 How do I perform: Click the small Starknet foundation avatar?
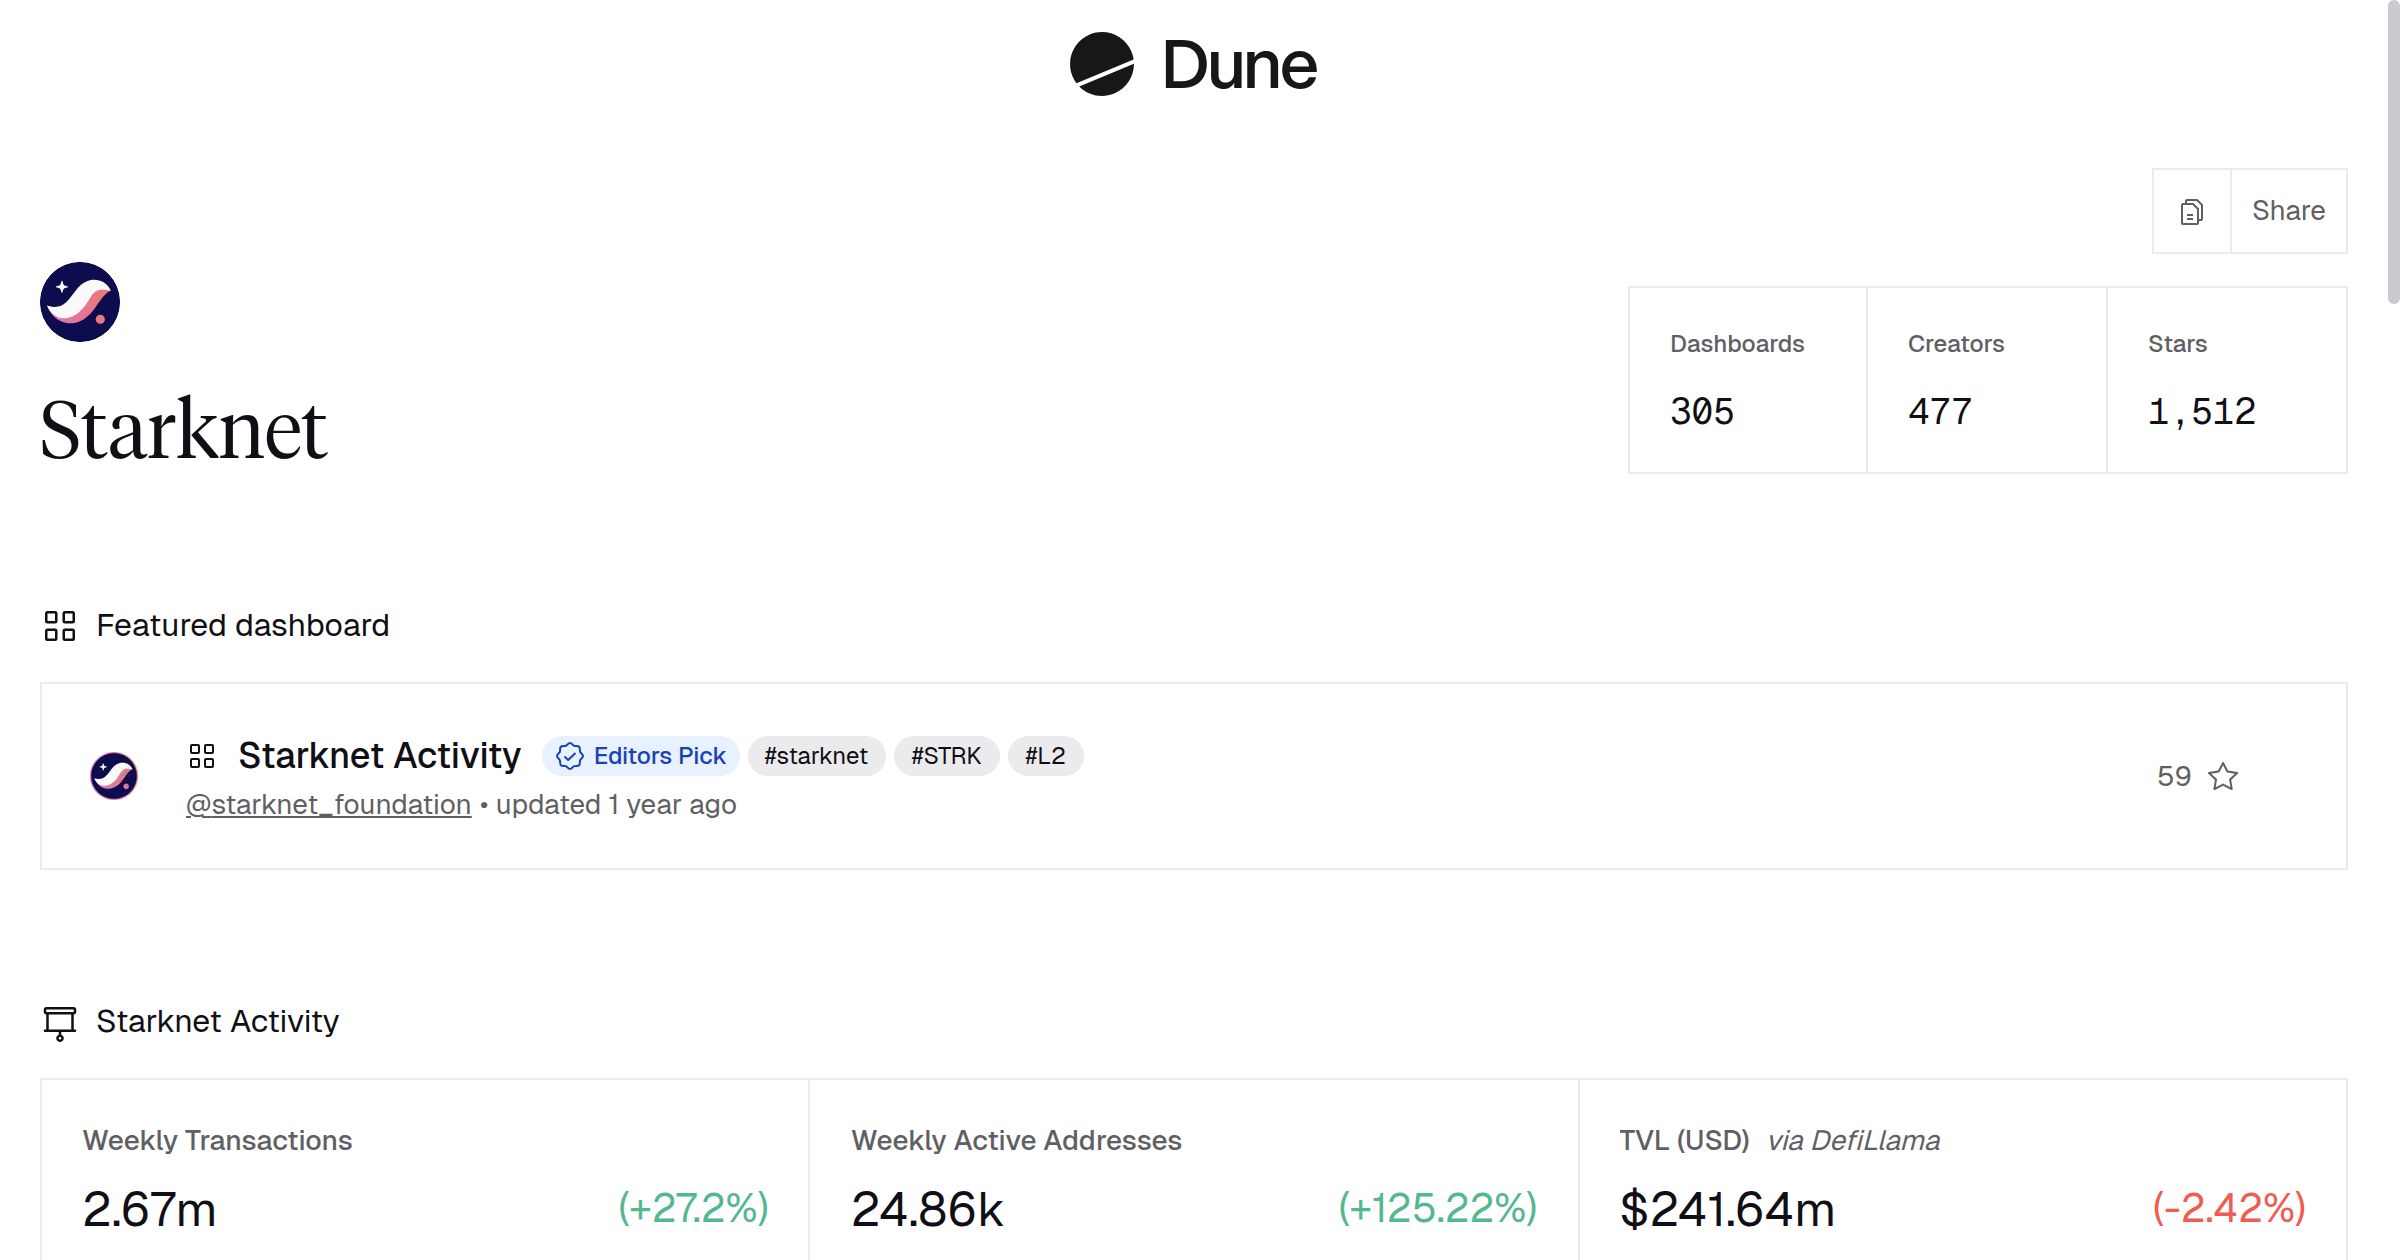[x=114, y=776]
